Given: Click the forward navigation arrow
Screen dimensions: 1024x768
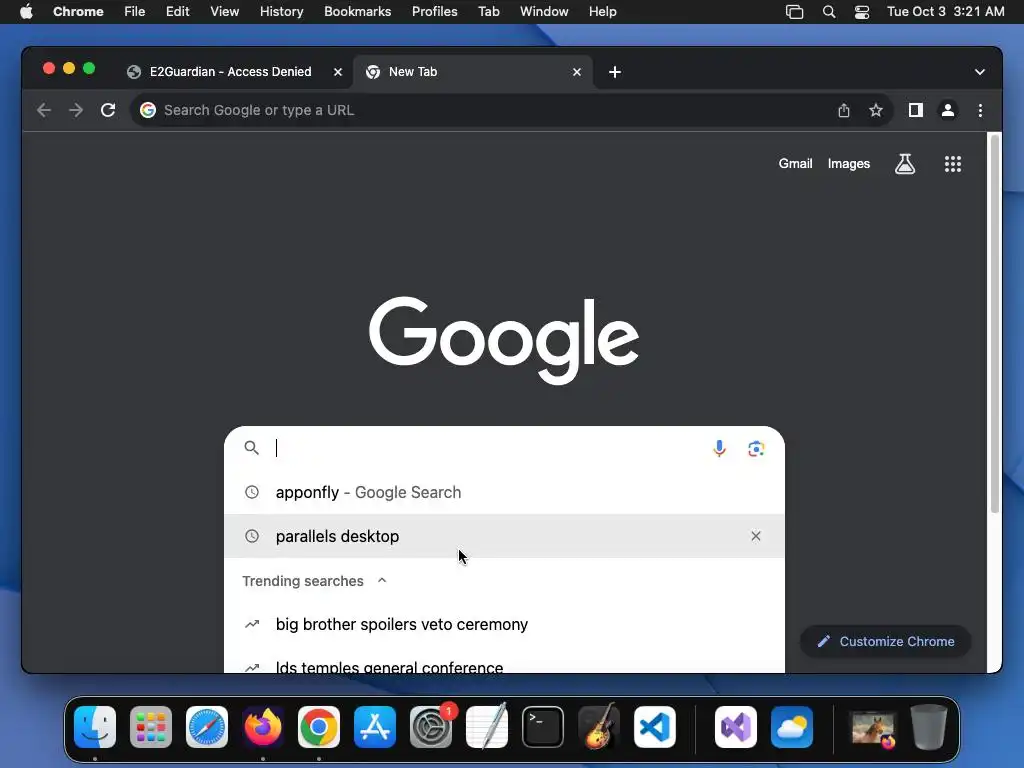Looking at the screenshot, I should [x=76, y=110].
